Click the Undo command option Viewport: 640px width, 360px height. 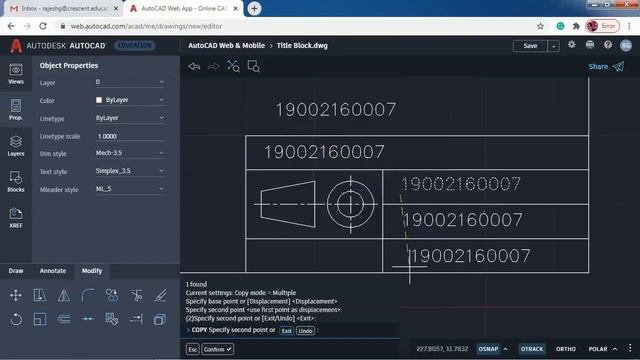[305, 331]
